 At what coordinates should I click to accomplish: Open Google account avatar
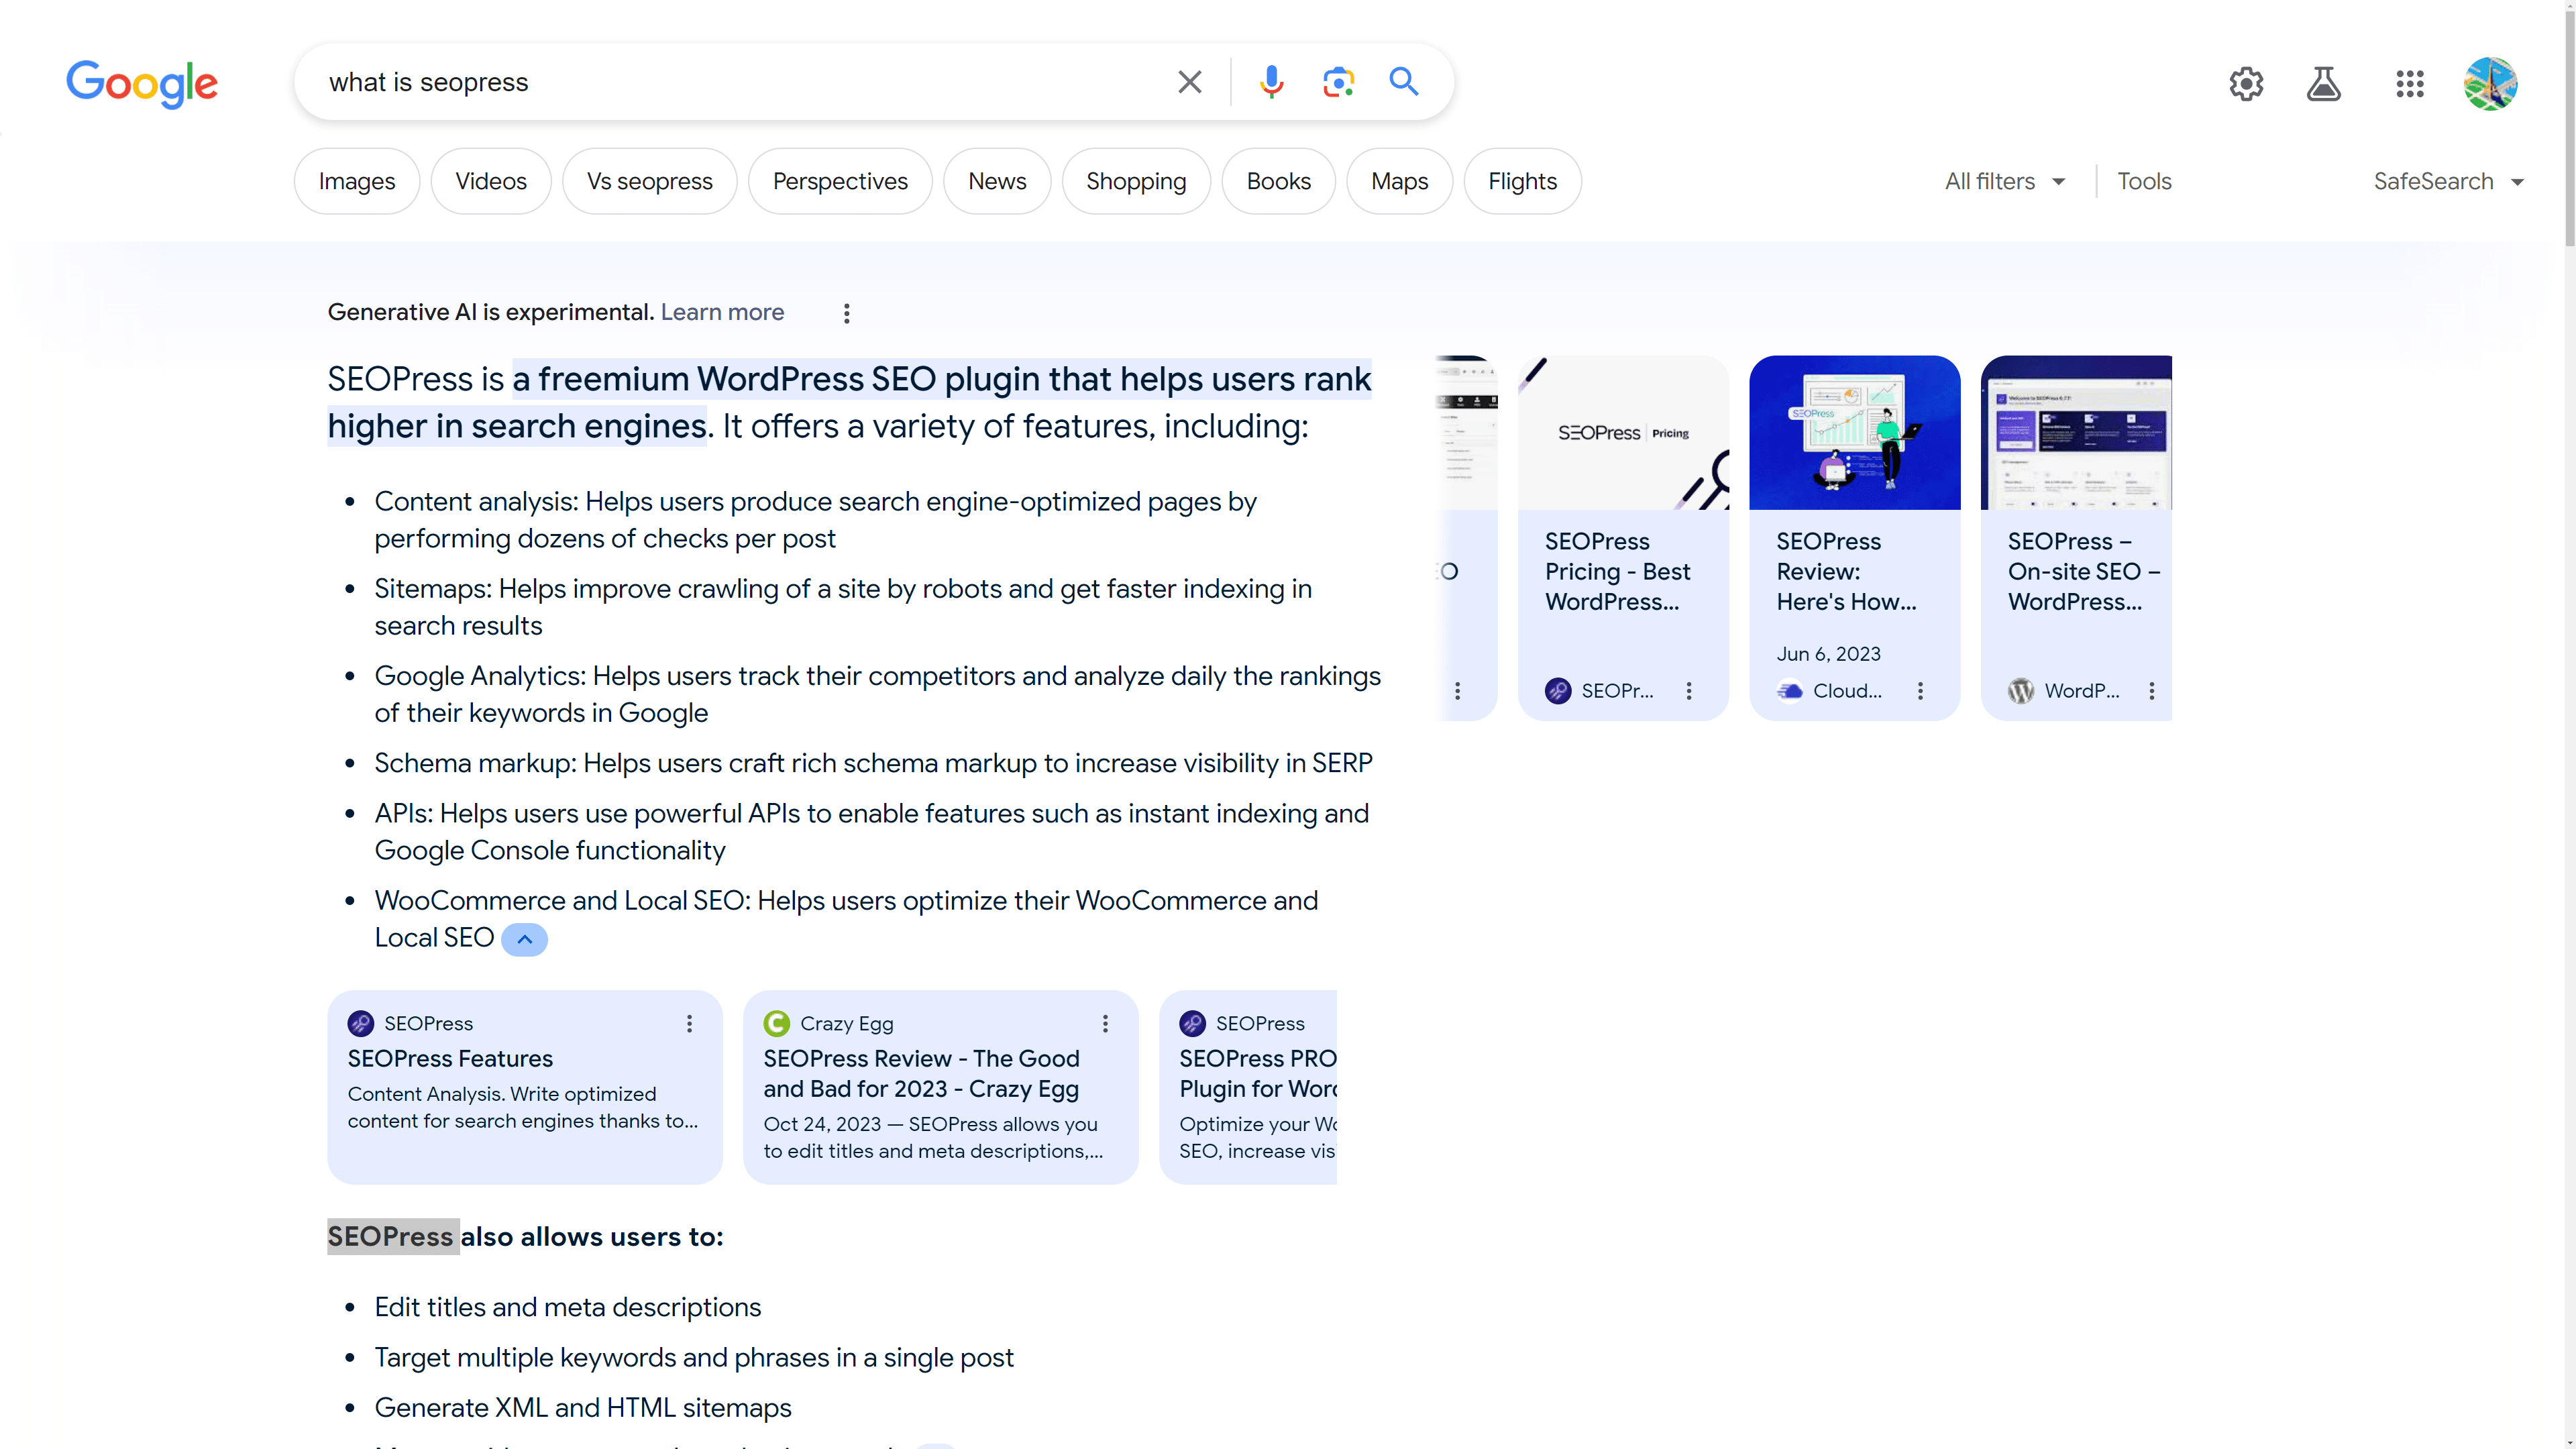point(2490,84)
